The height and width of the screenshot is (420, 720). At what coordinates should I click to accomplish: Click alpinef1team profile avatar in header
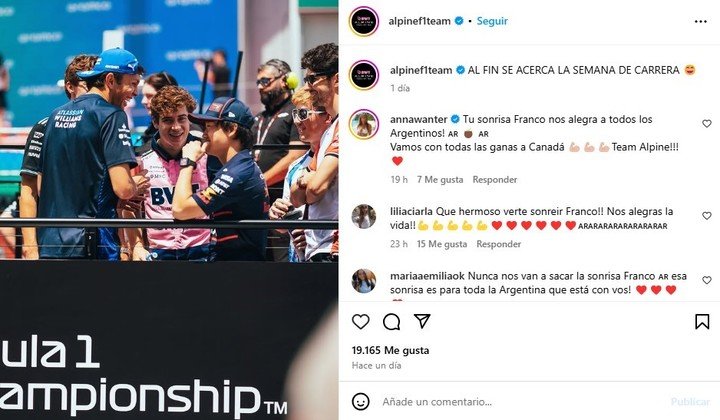click(x=364, y=21)
